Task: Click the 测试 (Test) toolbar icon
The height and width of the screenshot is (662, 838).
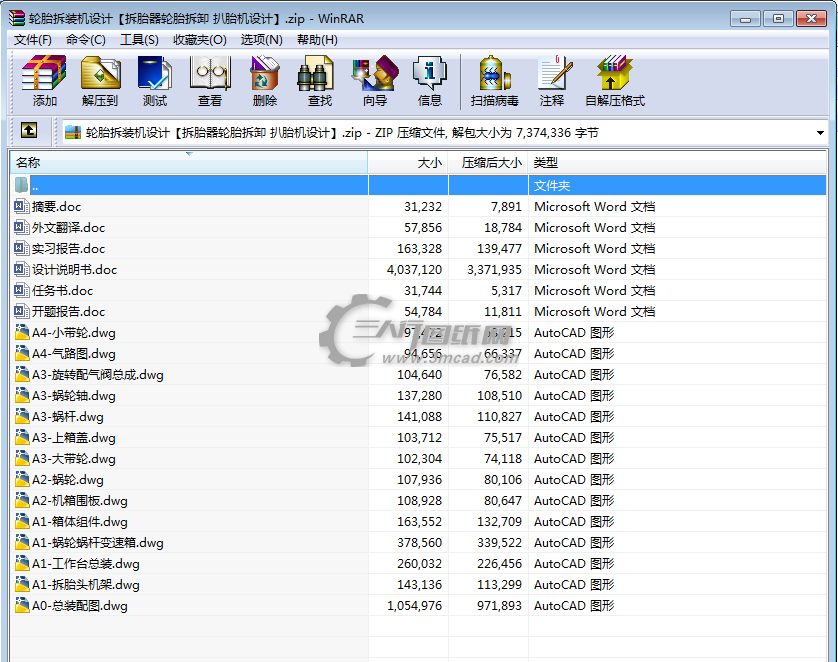Action: tap(154, 73)
